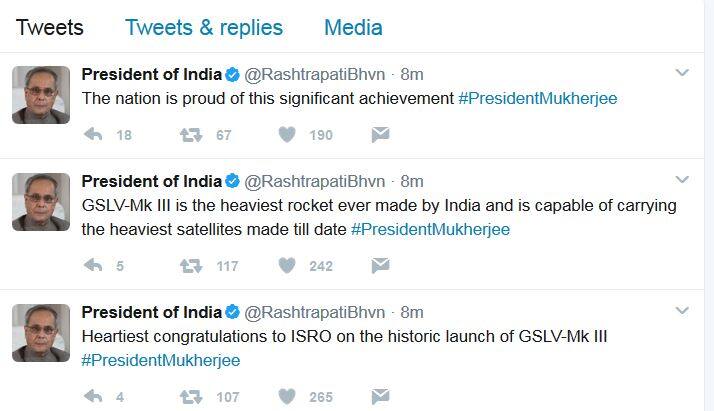The width and height of the screenshot is (714, 411).
Task: Like the heaviest rocket tweet
Action: [287, 266]
